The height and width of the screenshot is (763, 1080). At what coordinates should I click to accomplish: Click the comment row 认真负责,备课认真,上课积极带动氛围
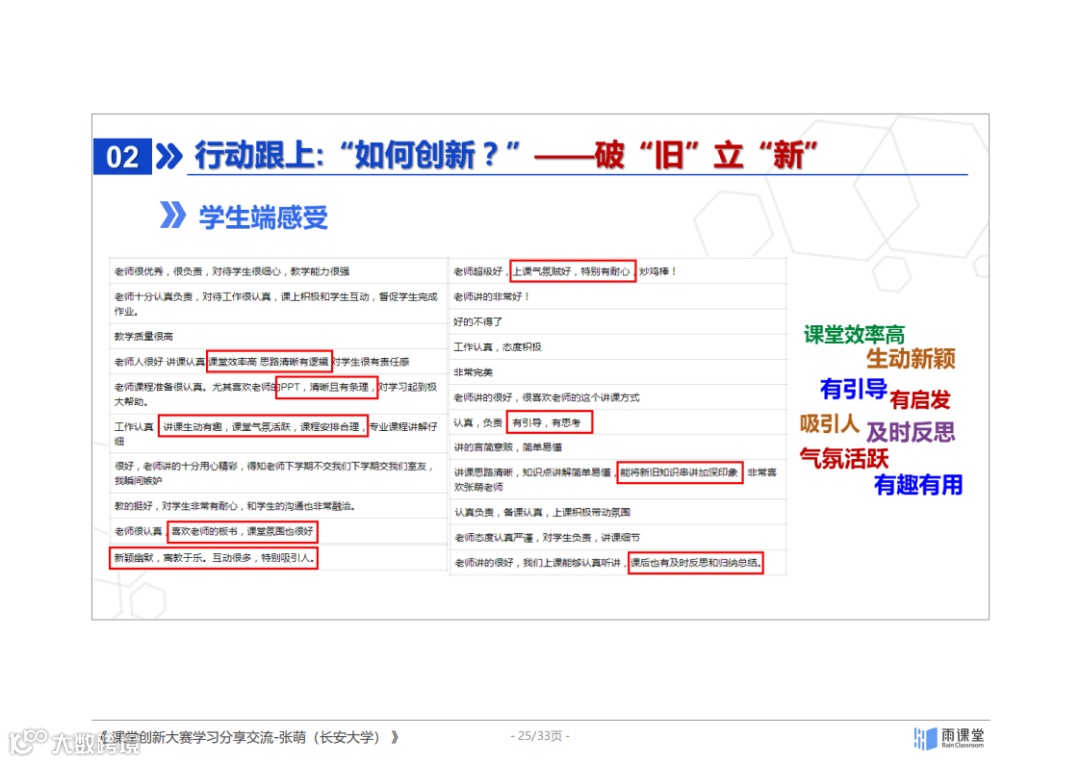(618, 512)
